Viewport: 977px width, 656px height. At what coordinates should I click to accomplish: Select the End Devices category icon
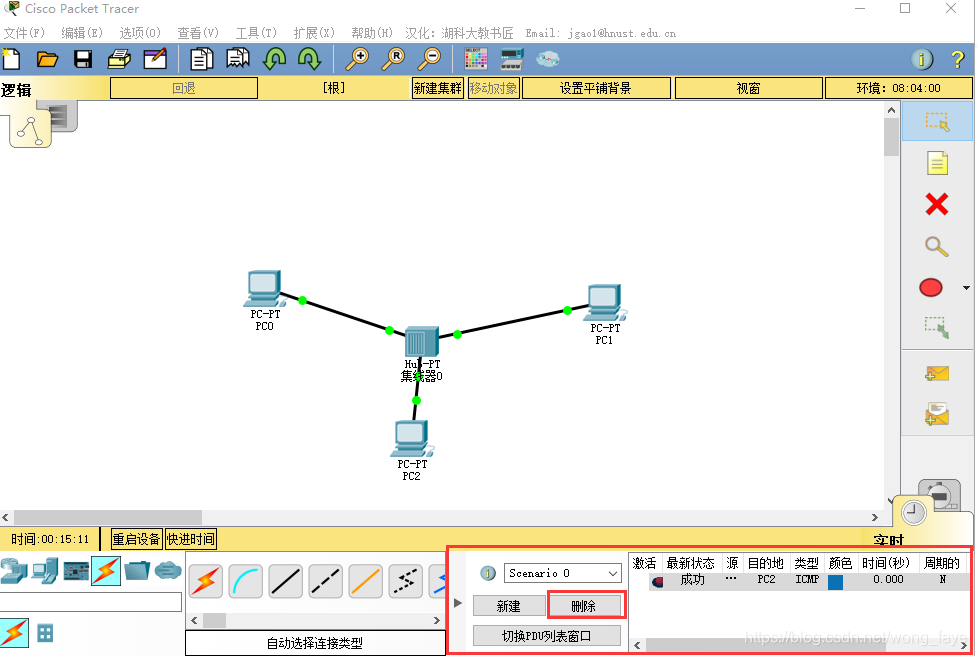tap(45, 570)
